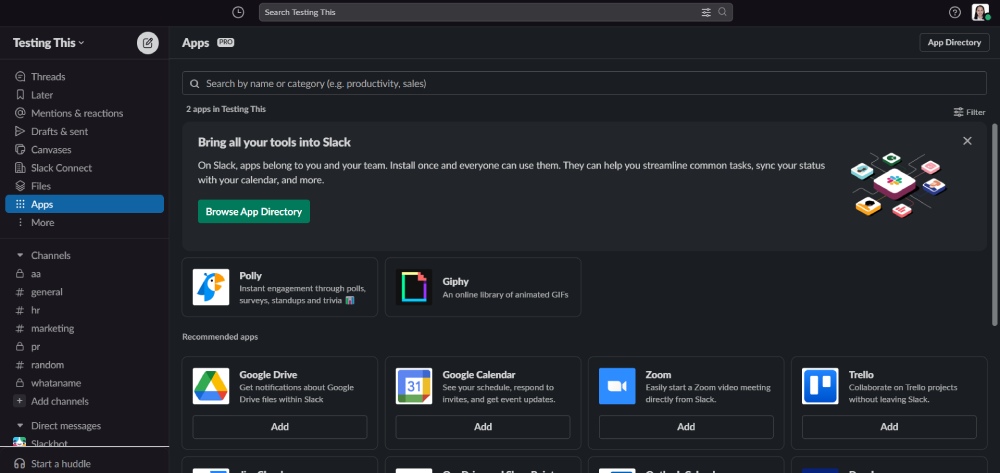Screen dimensions: 1000x473
Task: Collapse the Direct messages section
Action: pyautogui.click(x=20, y=426)
